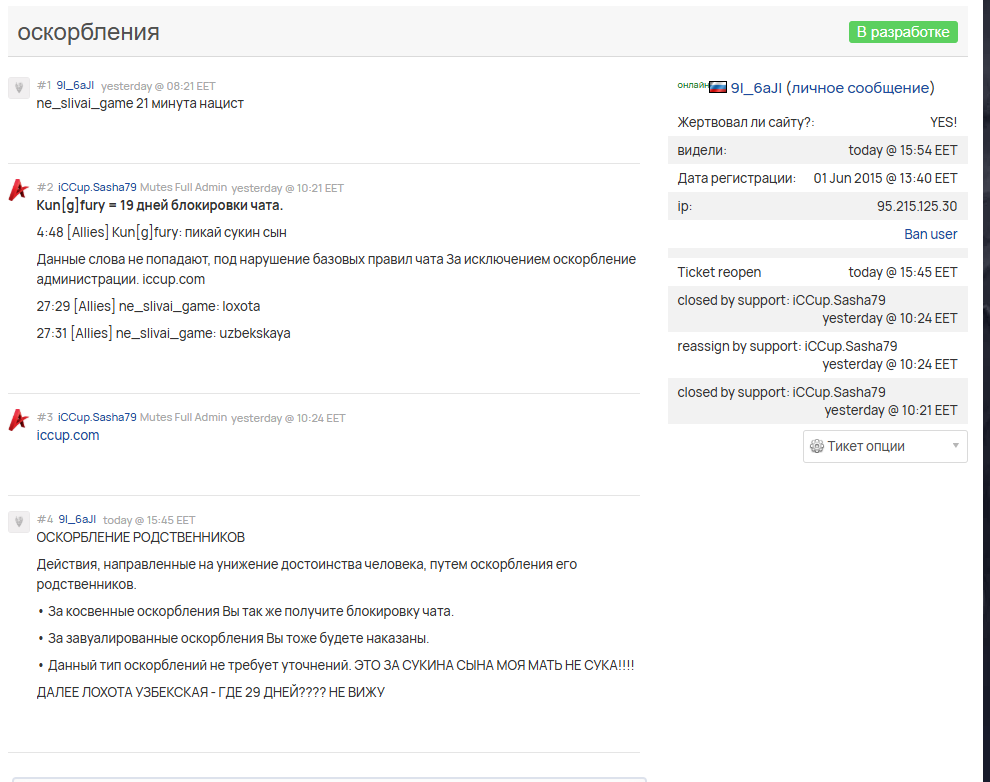This screenshot has height=782, width=990.
Task: Click Mutes Full Admin label in post #2
Action: (x=183, y=187)
